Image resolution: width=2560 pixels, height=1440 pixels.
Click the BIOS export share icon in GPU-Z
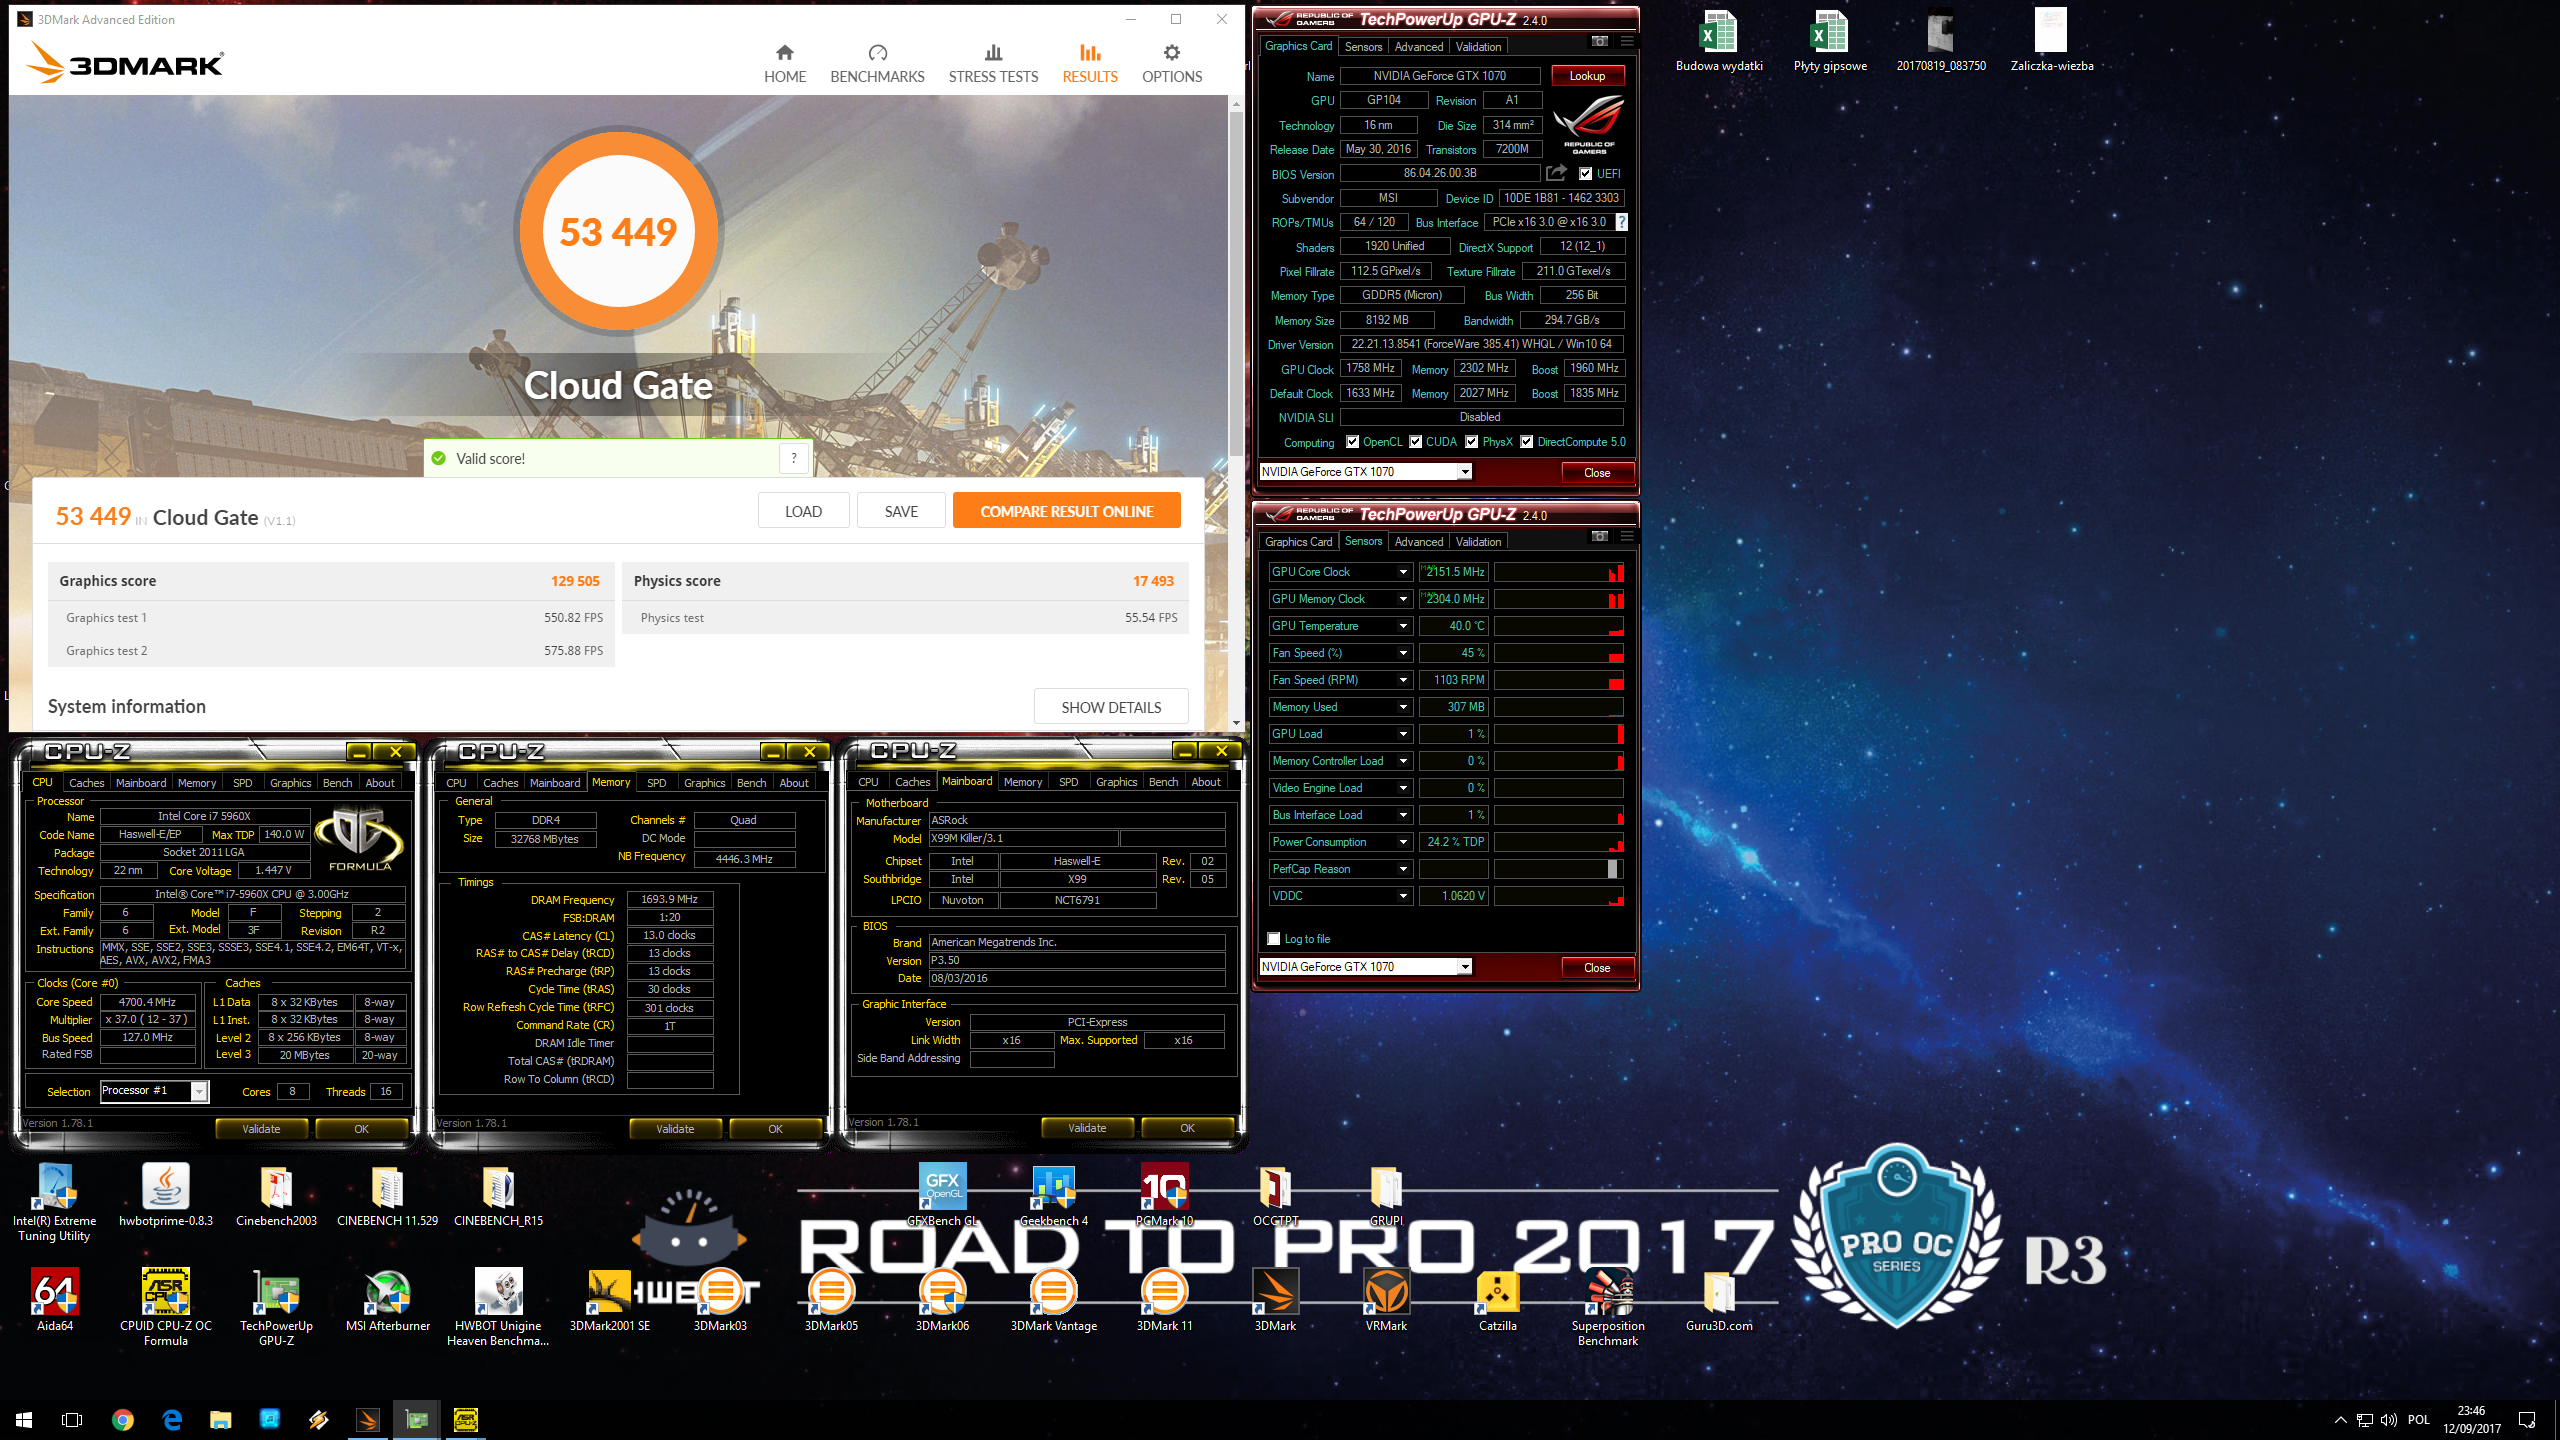1556,173
